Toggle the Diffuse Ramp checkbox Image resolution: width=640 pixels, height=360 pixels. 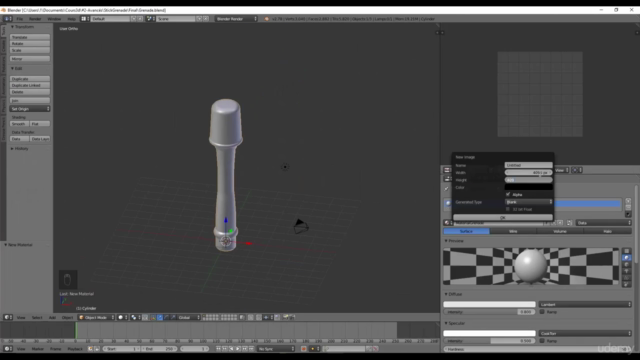click(542, 311)
